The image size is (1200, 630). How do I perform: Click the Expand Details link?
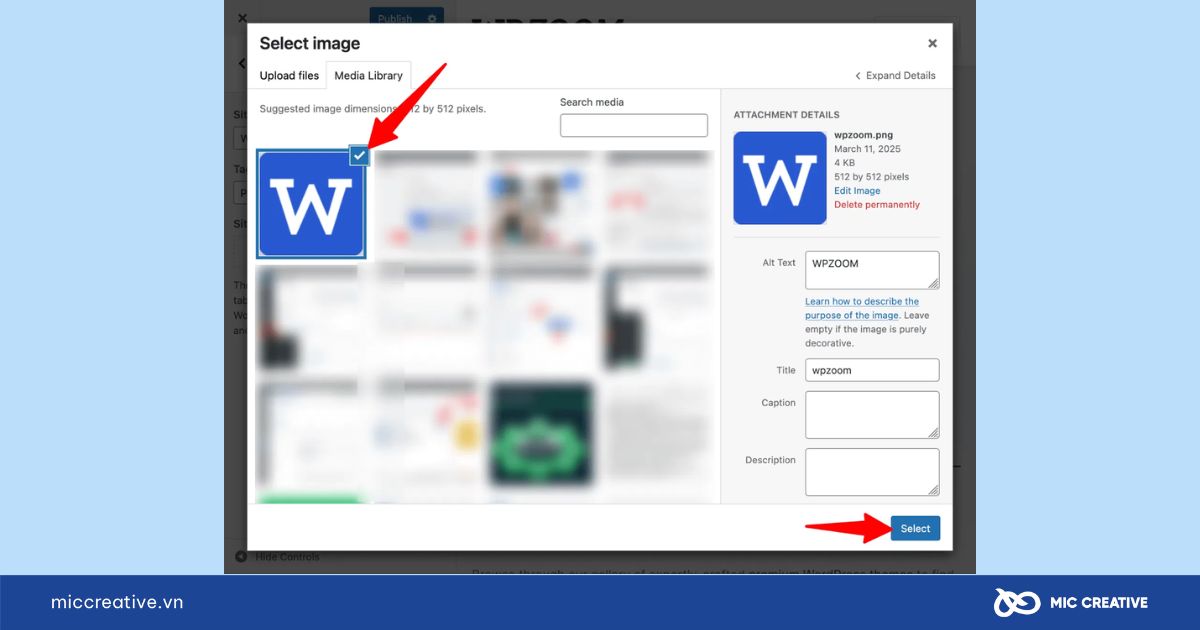895,76
